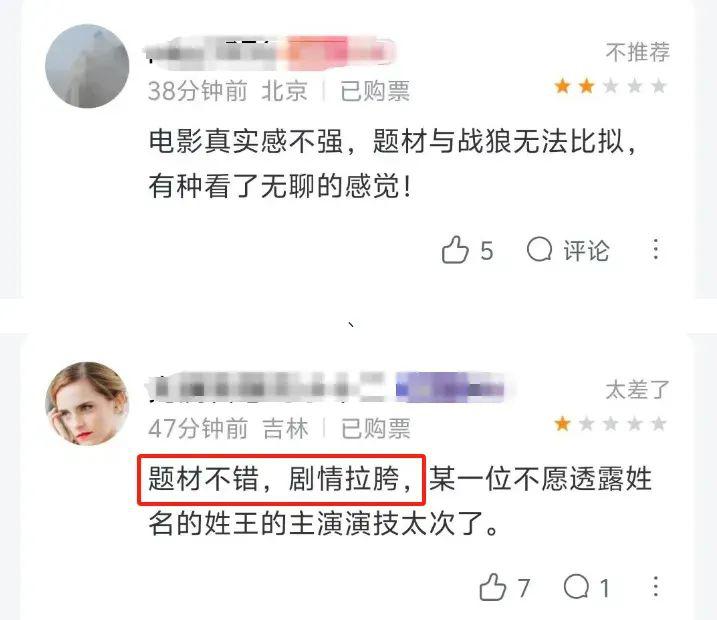Click the blurred username of Beijing reviewer
Screen dimensions: 717x620
pyautogui.click(x=270, y=53)
